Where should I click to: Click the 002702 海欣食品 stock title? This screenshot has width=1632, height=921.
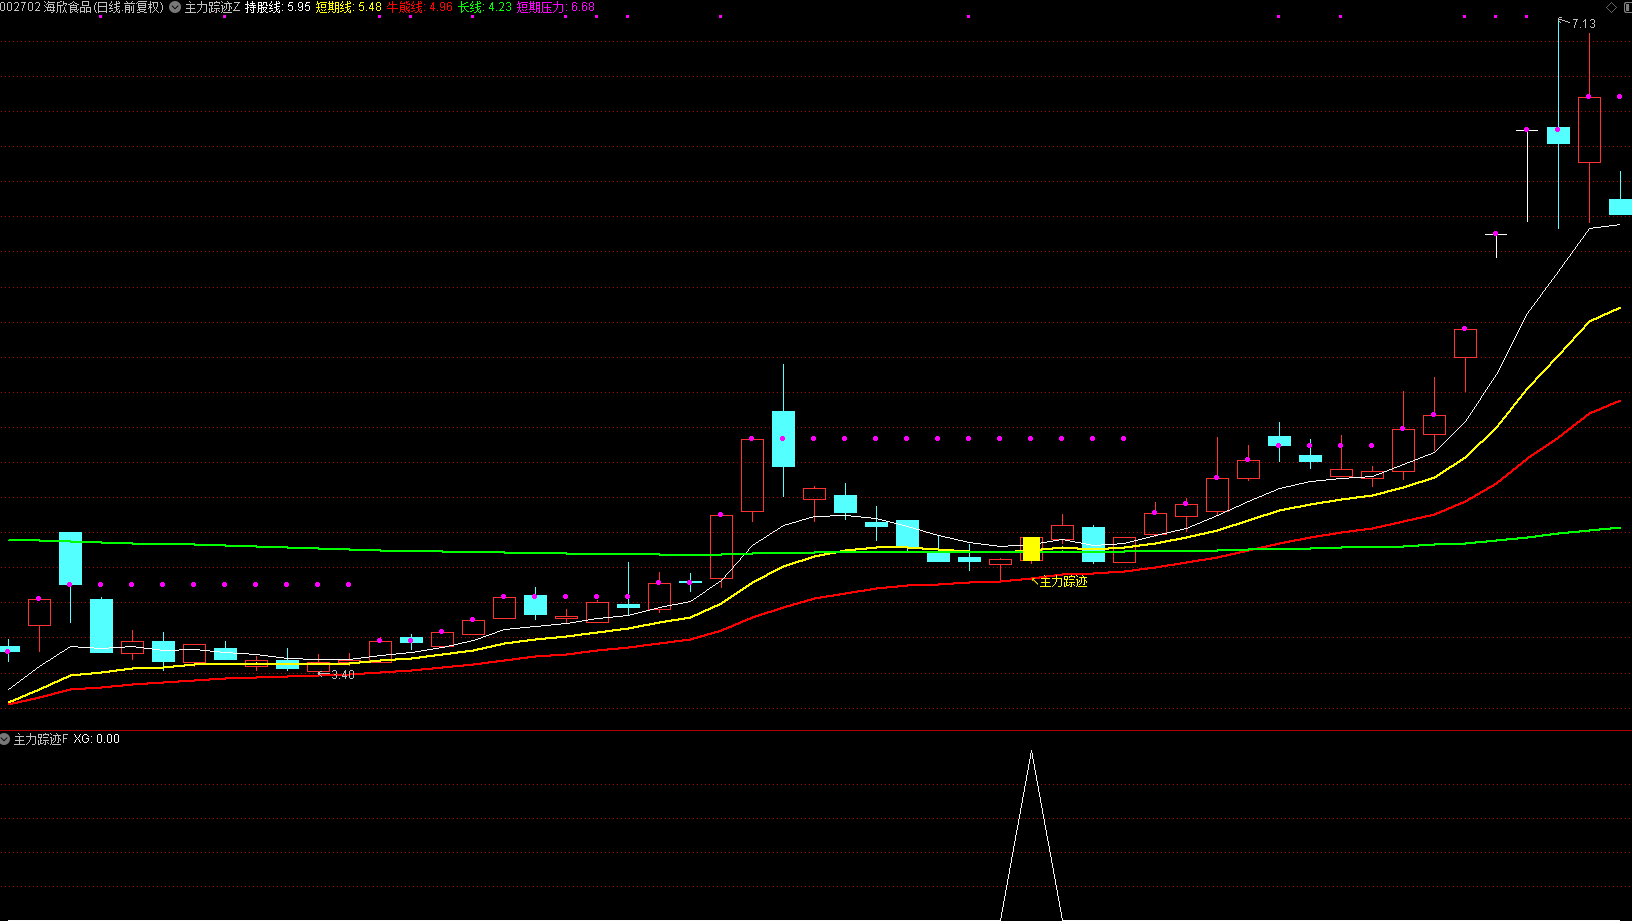[82, 7]
